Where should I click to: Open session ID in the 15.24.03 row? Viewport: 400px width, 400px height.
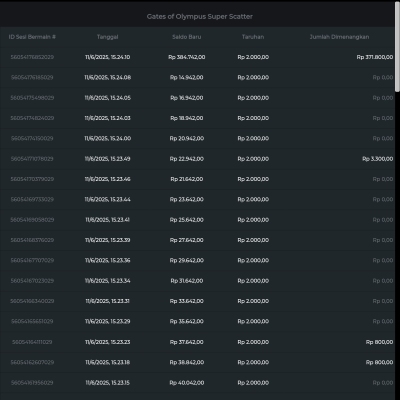(32, 118)
